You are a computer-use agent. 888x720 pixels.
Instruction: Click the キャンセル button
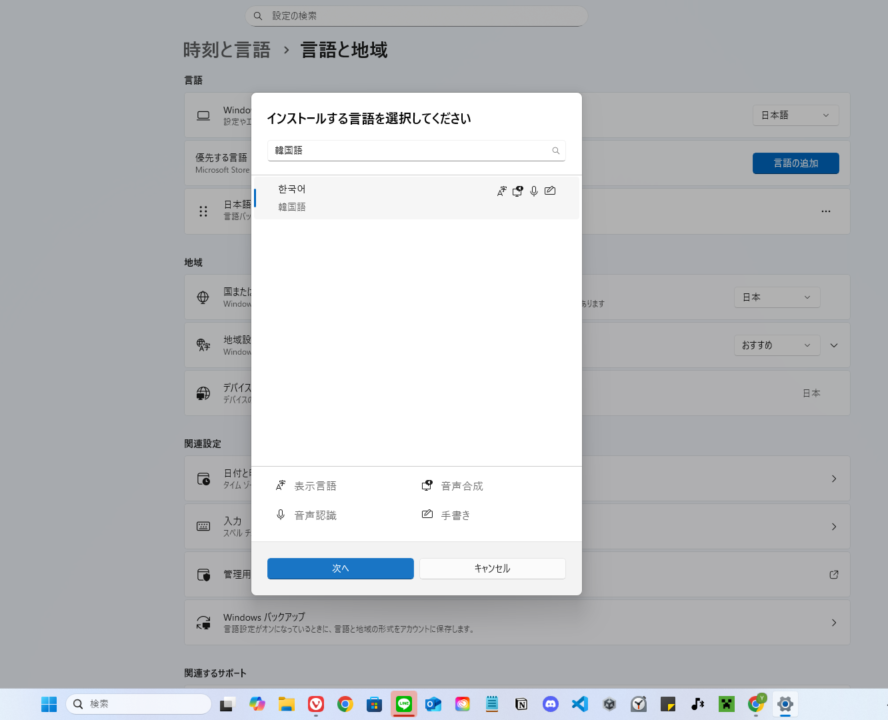[x=492, y=568]
